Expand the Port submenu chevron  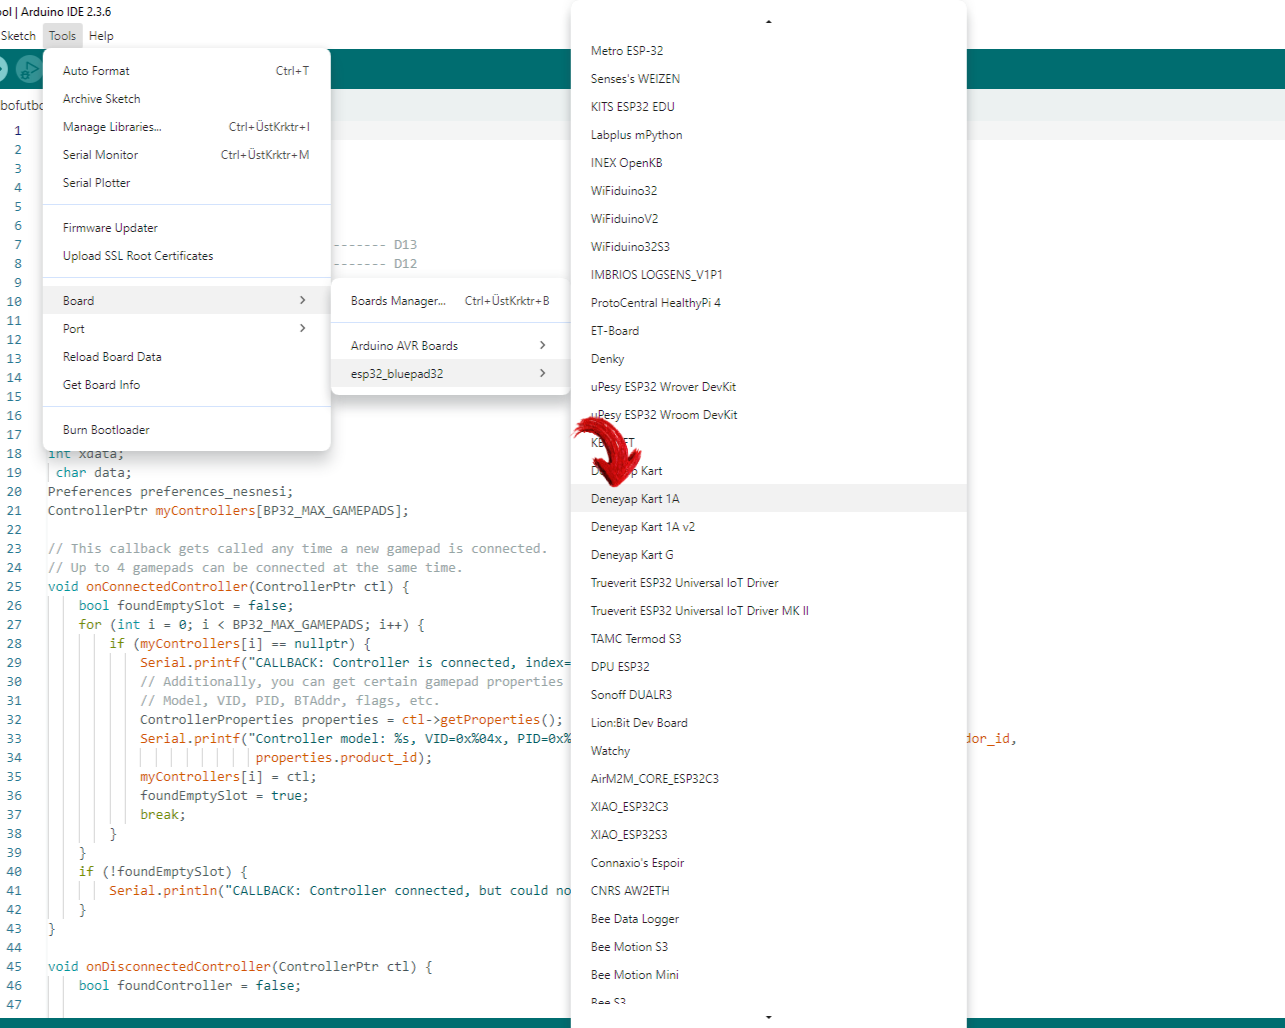(302, 329)
